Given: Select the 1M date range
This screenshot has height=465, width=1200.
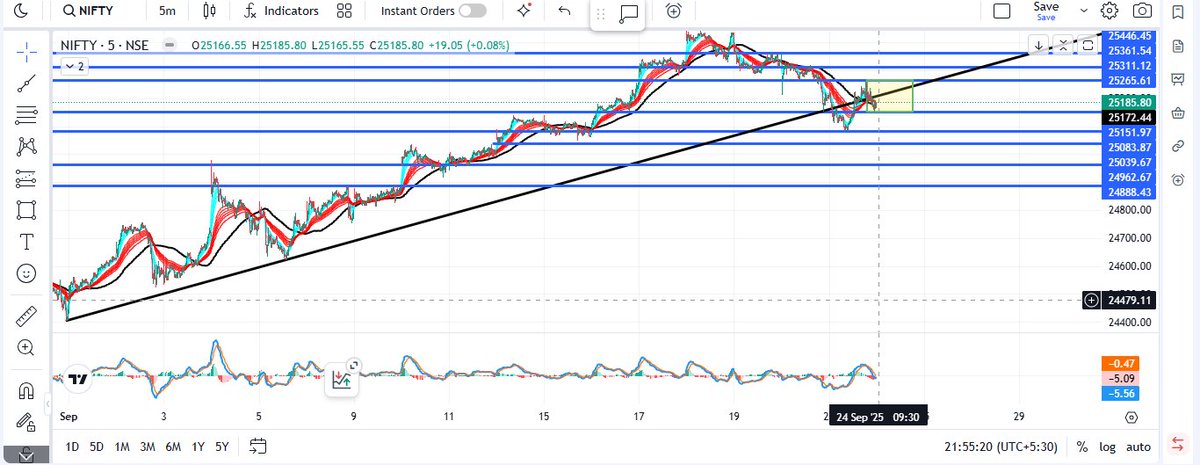Looking at the screenshot, I should pyautogui.click(x=122, y=446).
